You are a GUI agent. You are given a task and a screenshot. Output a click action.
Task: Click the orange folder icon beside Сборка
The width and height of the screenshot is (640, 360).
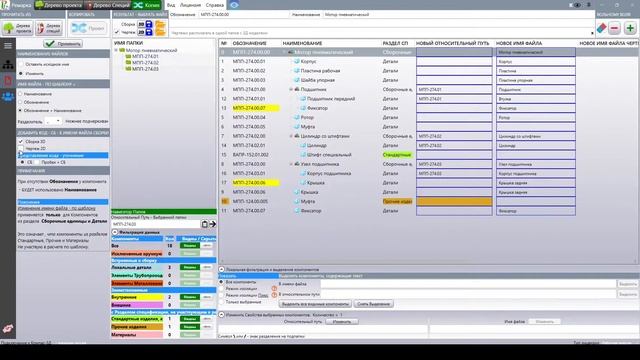(160, 24)
